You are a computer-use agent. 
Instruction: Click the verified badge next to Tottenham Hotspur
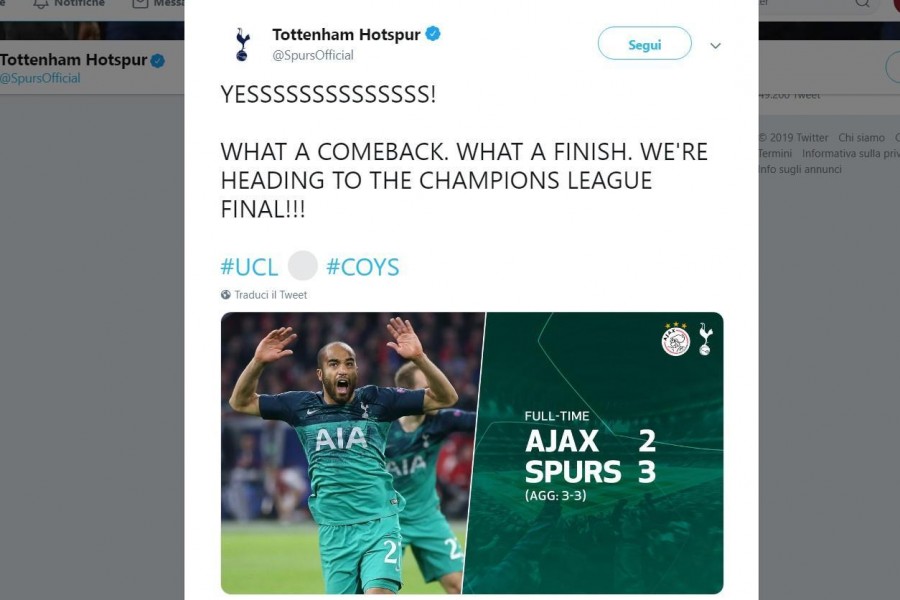[x=433, y=34]
